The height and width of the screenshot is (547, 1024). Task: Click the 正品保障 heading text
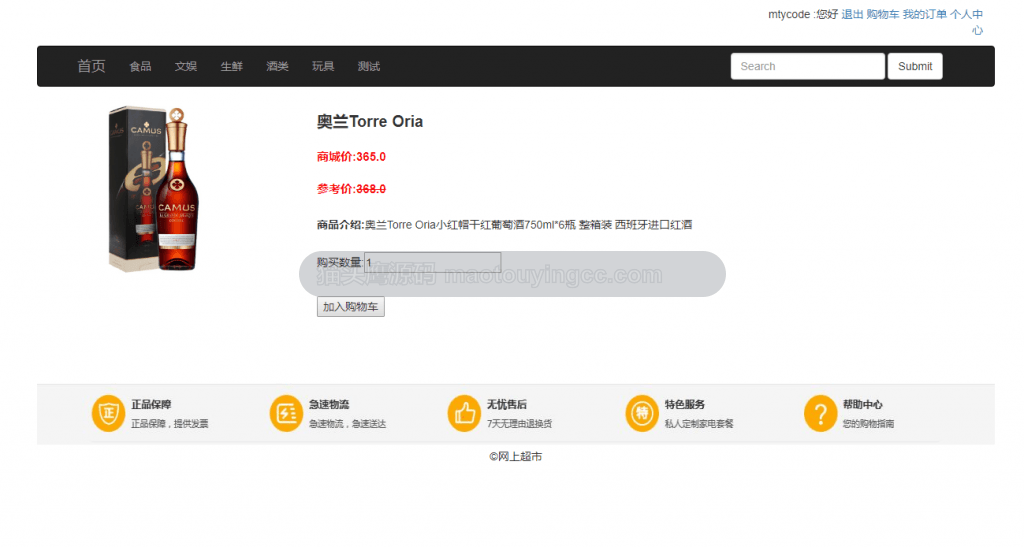coord(152,405)
